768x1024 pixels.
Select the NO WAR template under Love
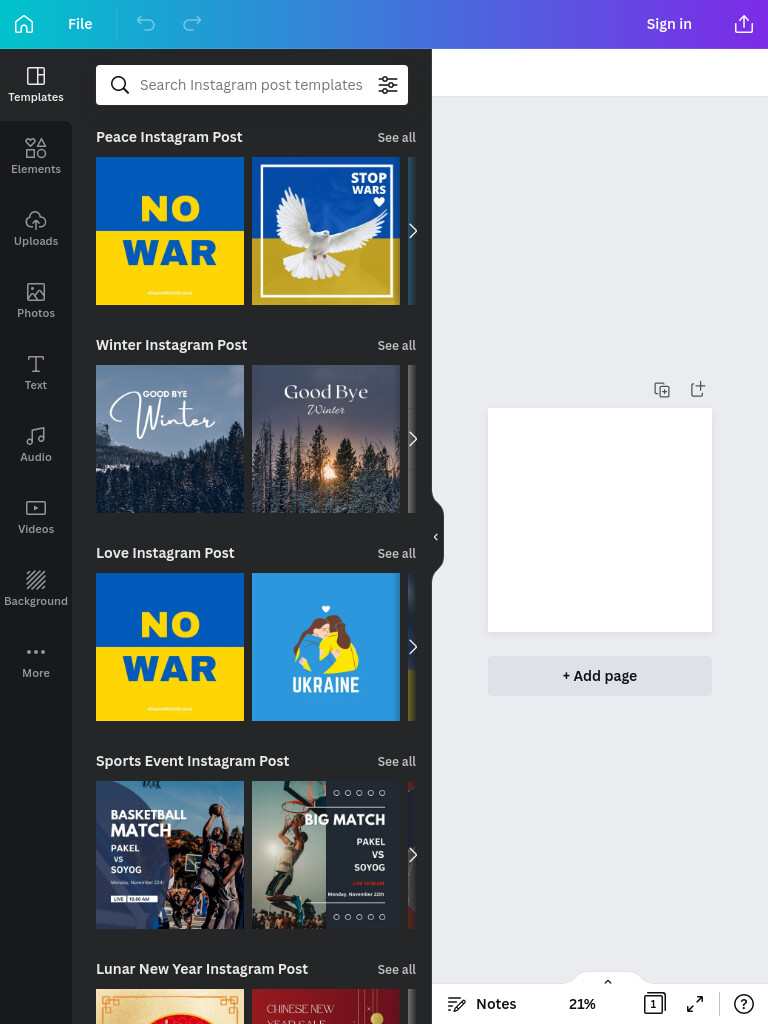tap(170, 647)
